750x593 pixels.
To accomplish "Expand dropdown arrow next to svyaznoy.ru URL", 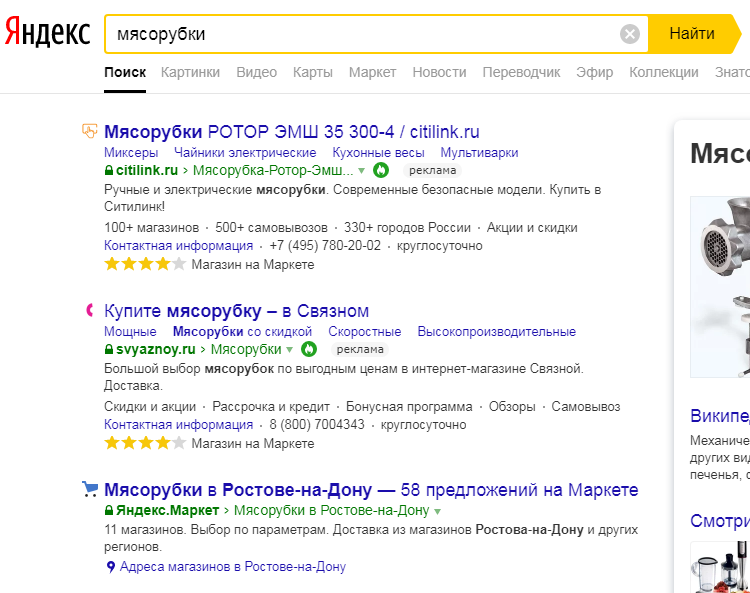I will [x=290, y=350].
